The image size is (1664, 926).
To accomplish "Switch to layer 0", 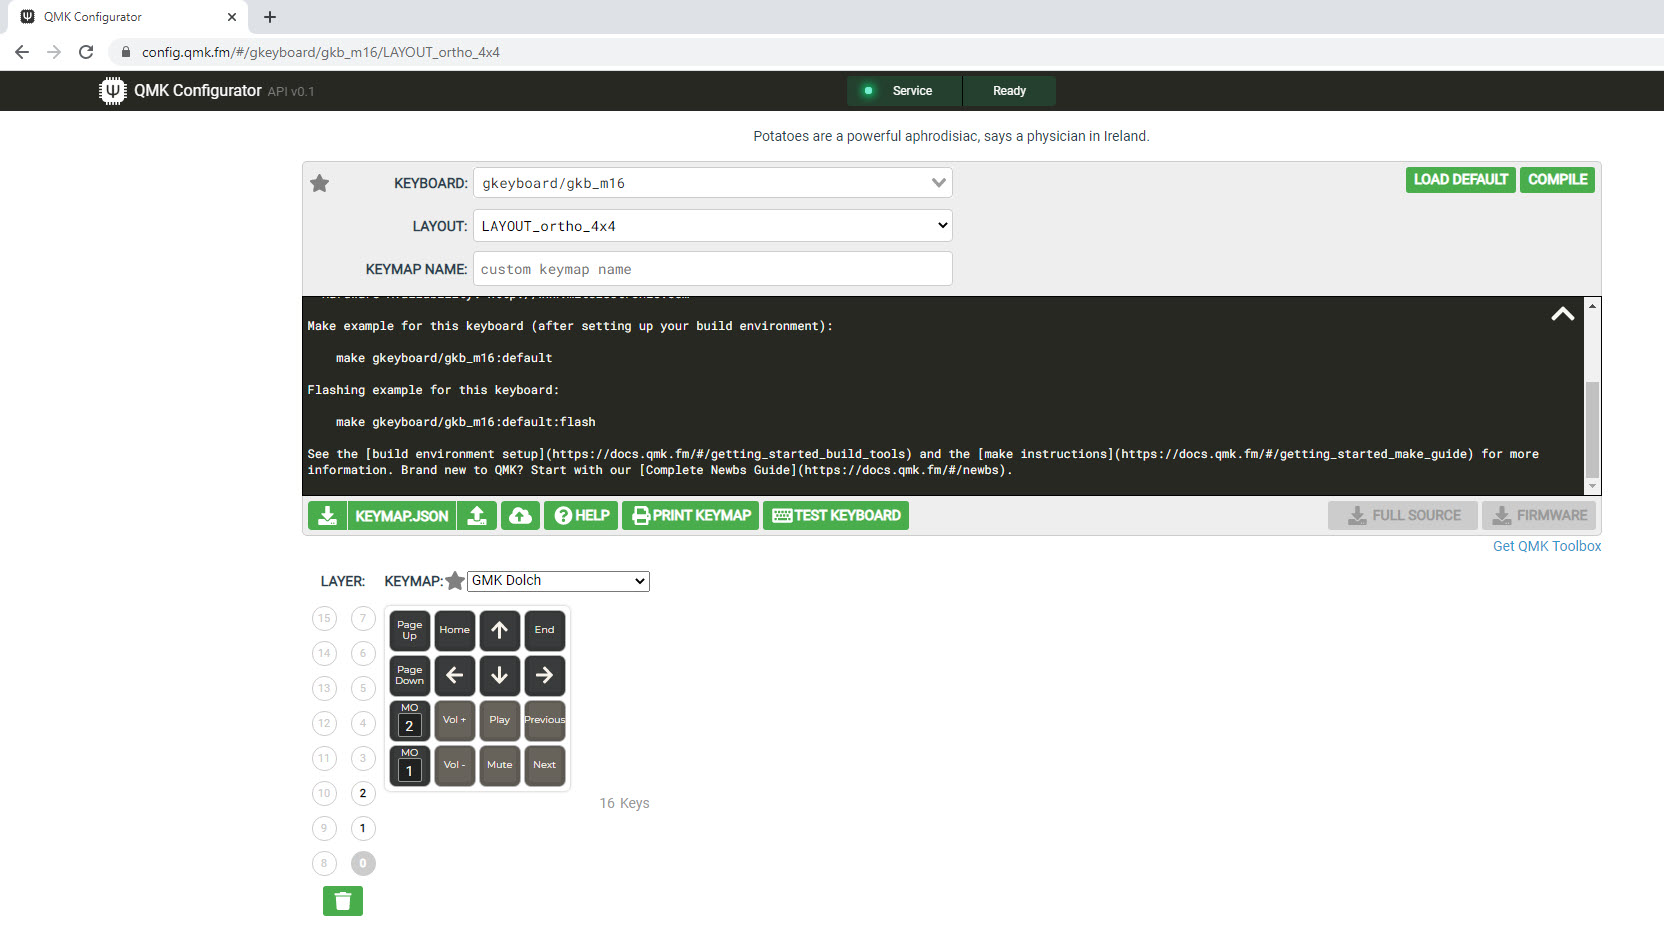I will tap(363, 863).
